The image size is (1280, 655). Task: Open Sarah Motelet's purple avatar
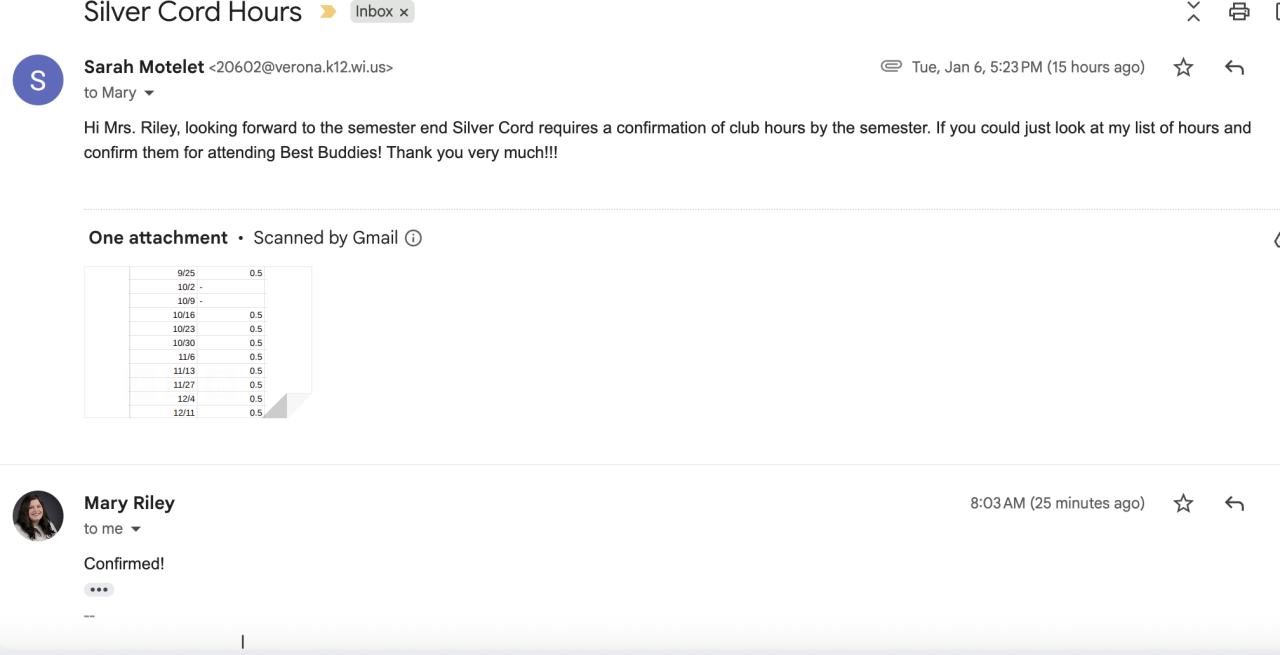coord(38,80)
